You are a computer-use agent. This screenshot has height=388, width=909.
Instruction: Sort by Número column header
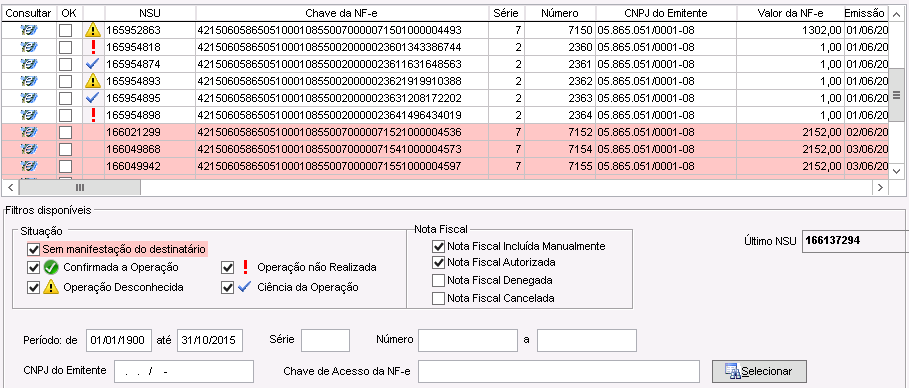561,13
